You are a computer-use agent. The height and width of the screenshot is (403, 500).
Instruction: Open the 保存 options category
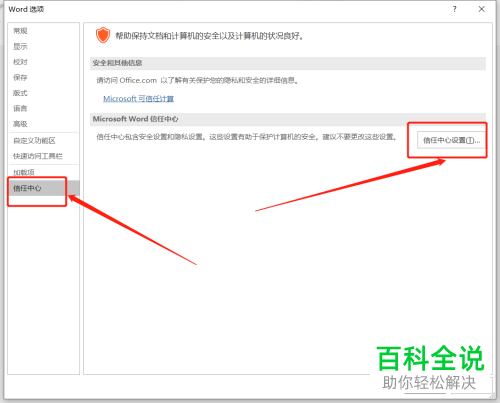coord(20,77)
